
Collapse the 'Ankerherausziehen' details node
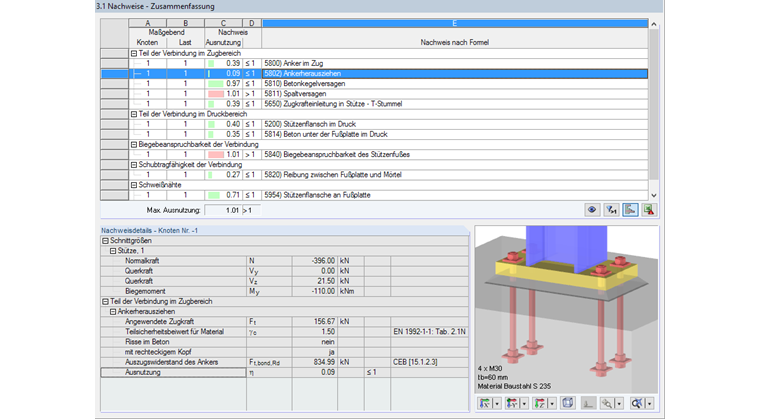pos(113,311)
